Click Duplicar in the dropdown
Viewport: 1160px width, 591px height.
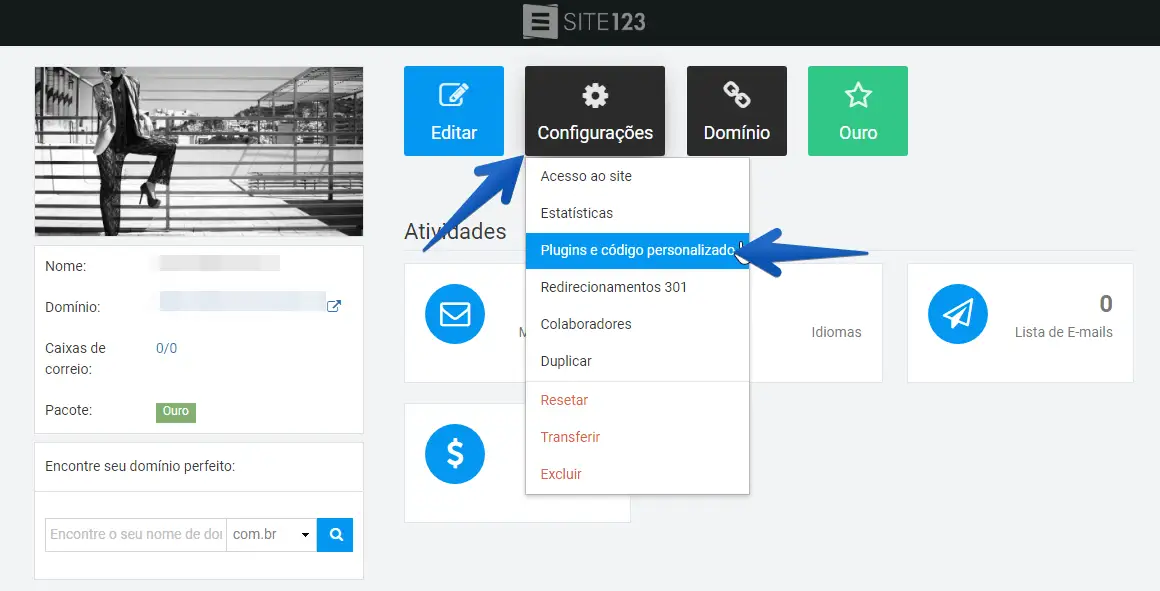click(x=566, y=361)
